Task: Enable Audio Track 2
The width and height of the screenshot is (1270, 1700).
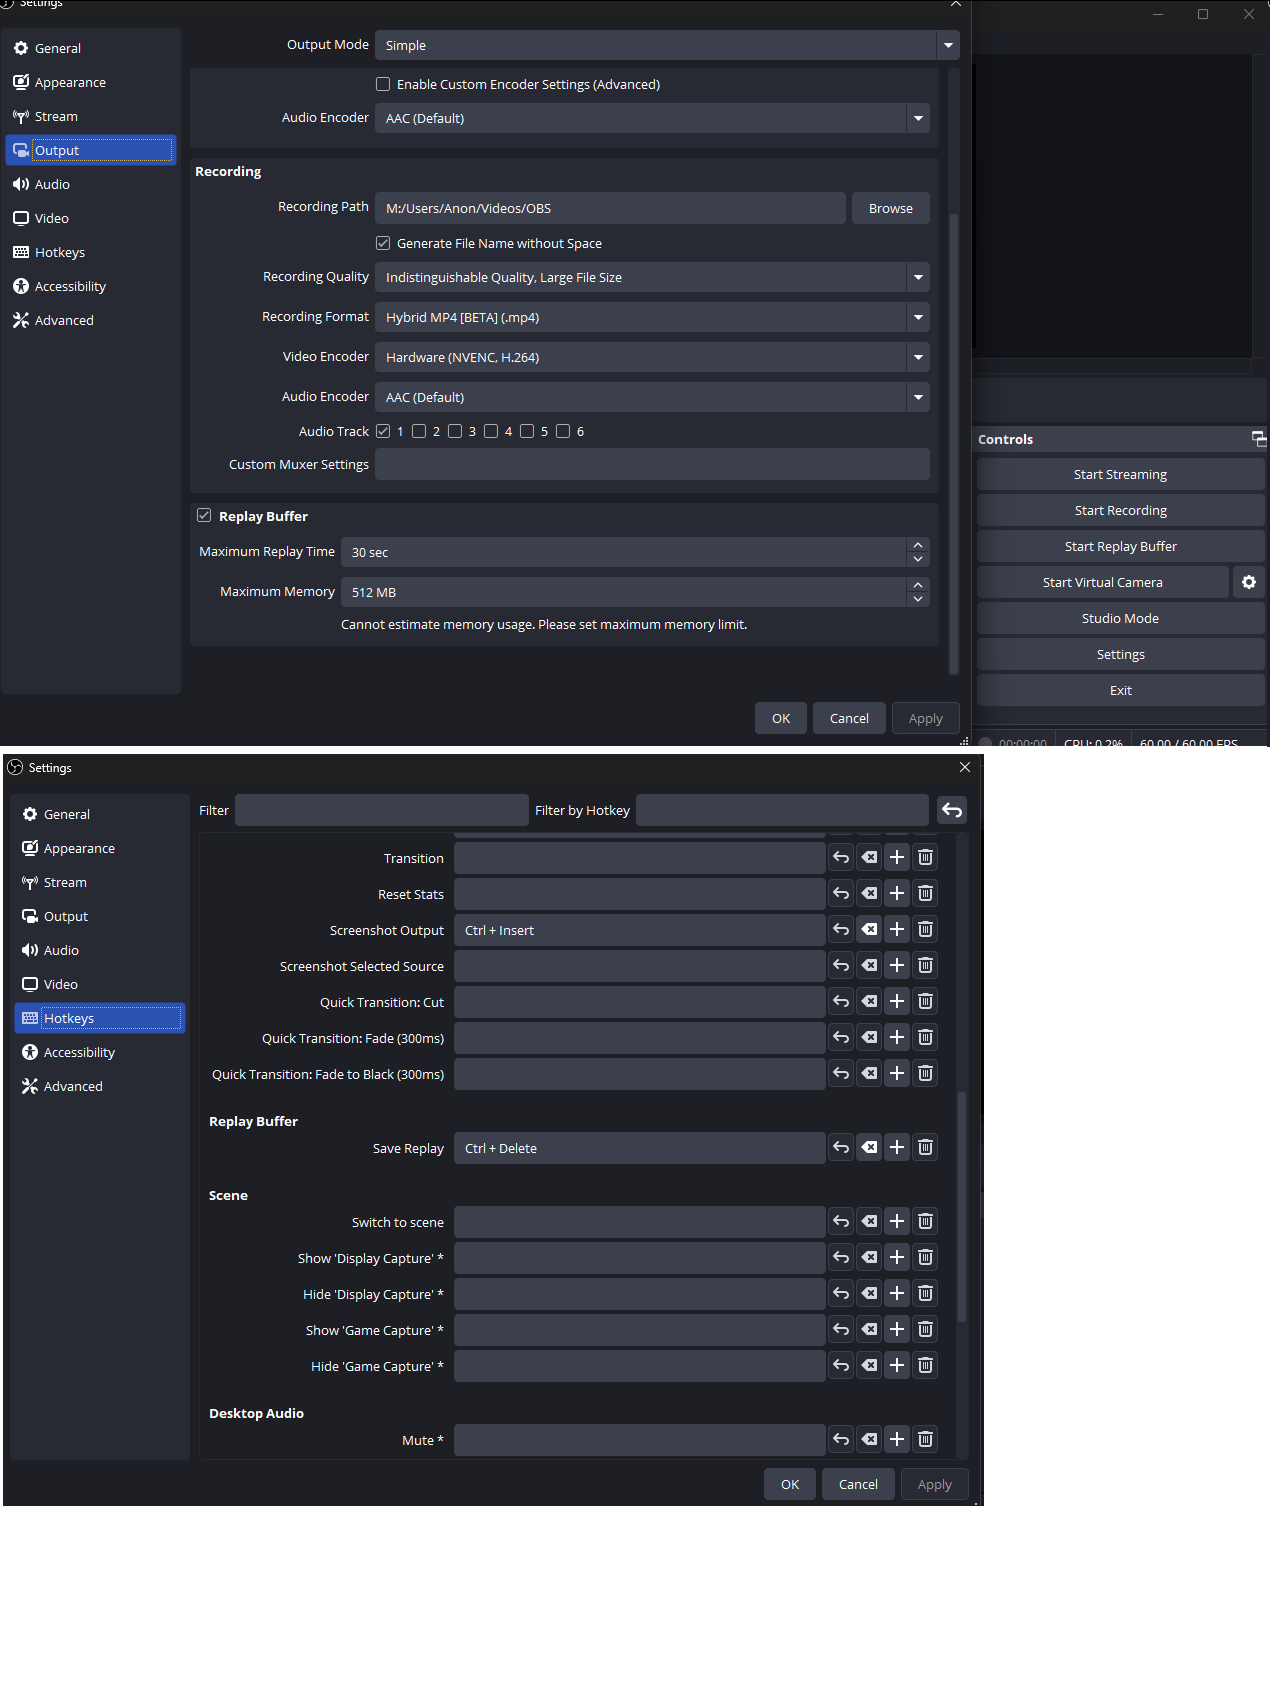Action: click(419, 431)
